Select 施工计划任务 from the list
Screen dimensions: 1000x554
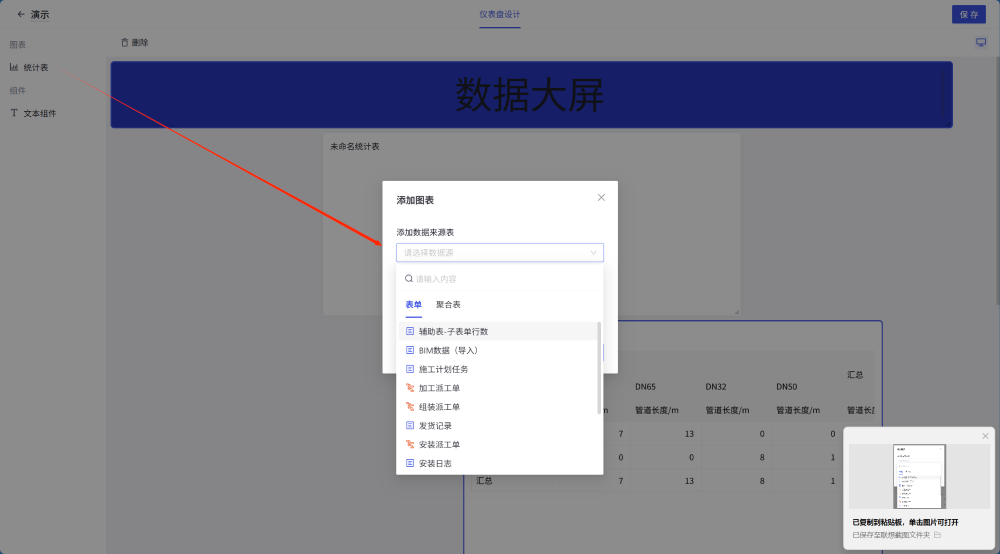[443, 369]
